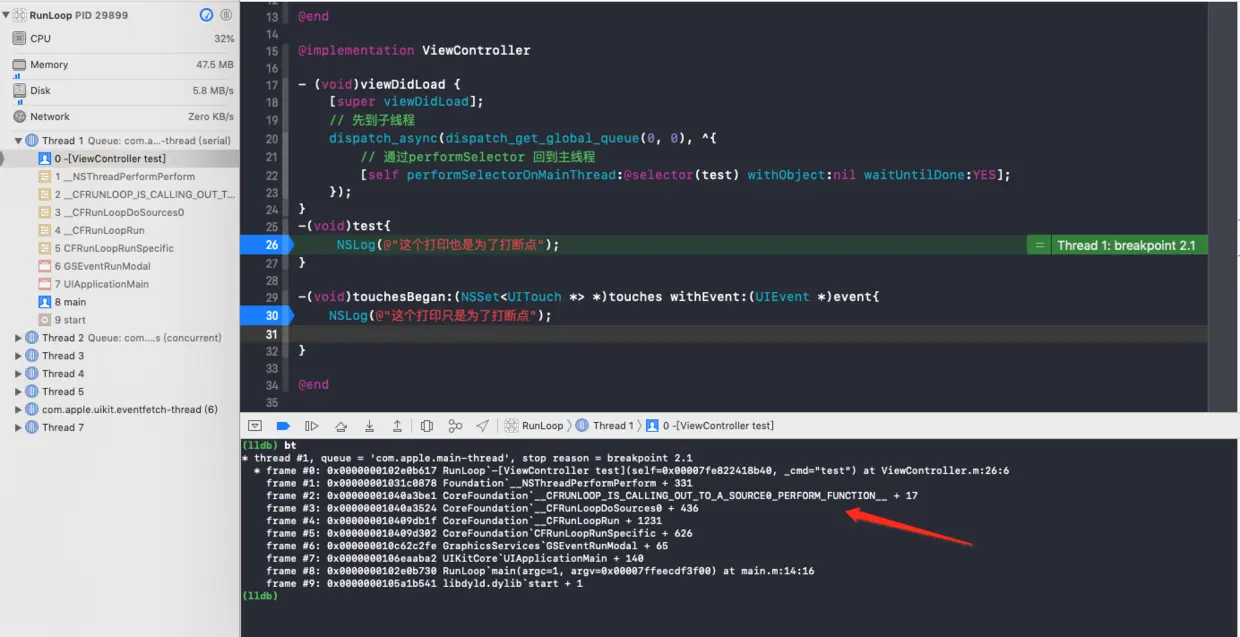Select RunLoop in the debug jump bar

(535, 426)
